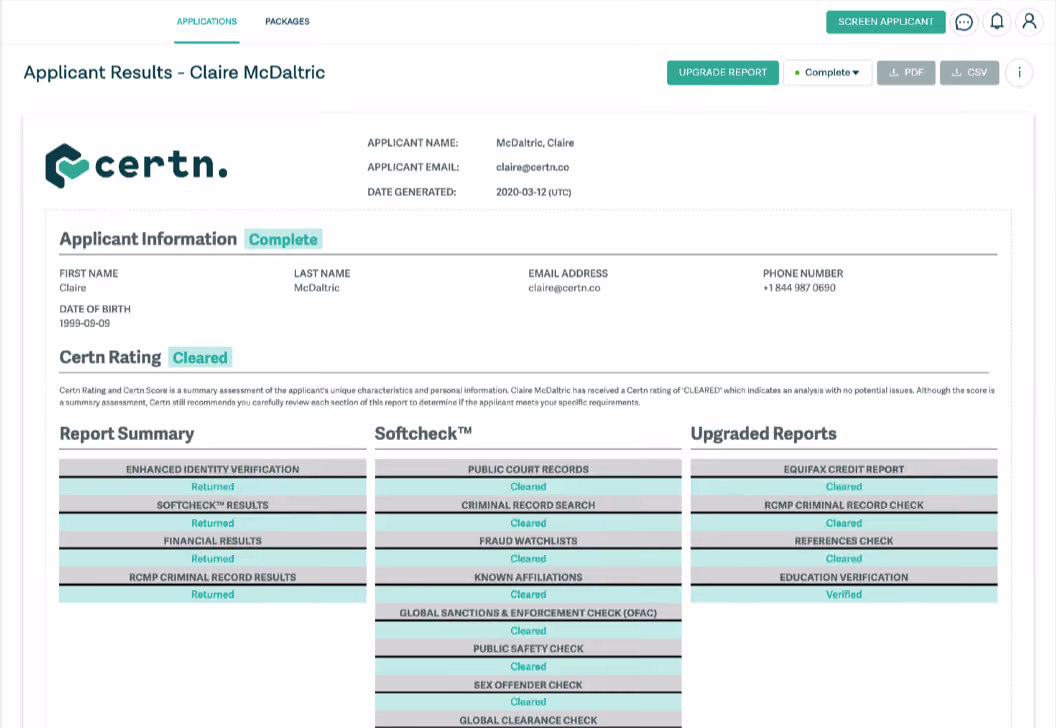This screenshot has height=728, width=1056.
Task: Click Returned under Financial Results
Action: (213, 559)
